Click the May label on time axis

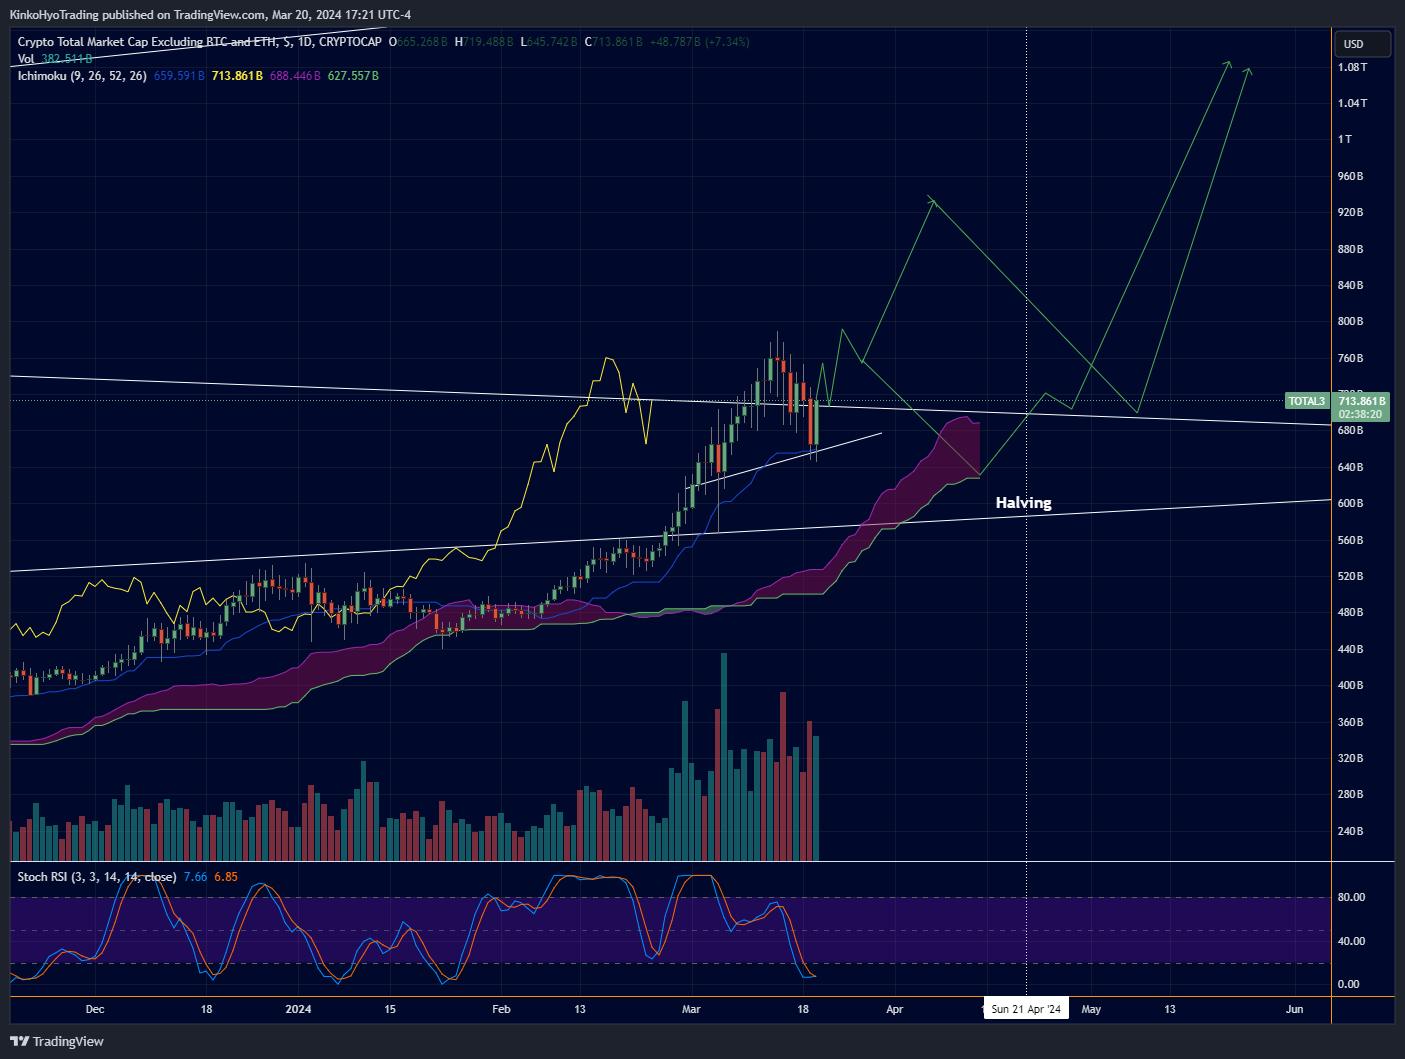tap(1091, 1009)
